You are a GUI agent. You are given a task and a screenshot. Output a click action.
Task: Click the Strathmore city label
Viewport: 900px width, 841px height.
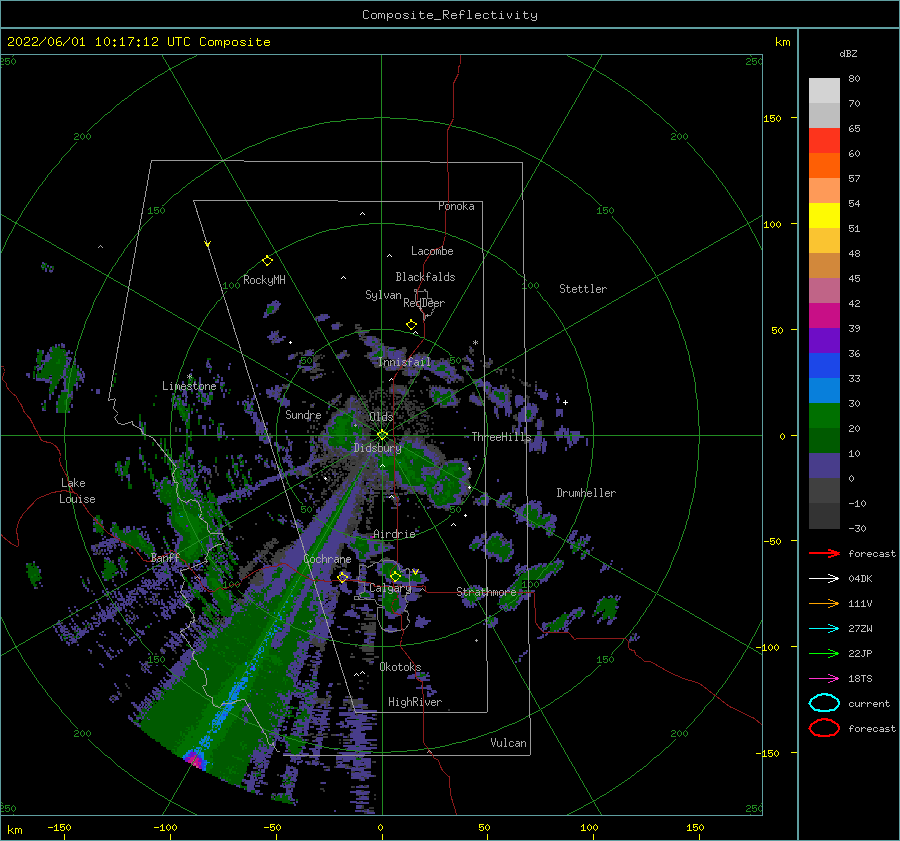(x=486, y=592)
